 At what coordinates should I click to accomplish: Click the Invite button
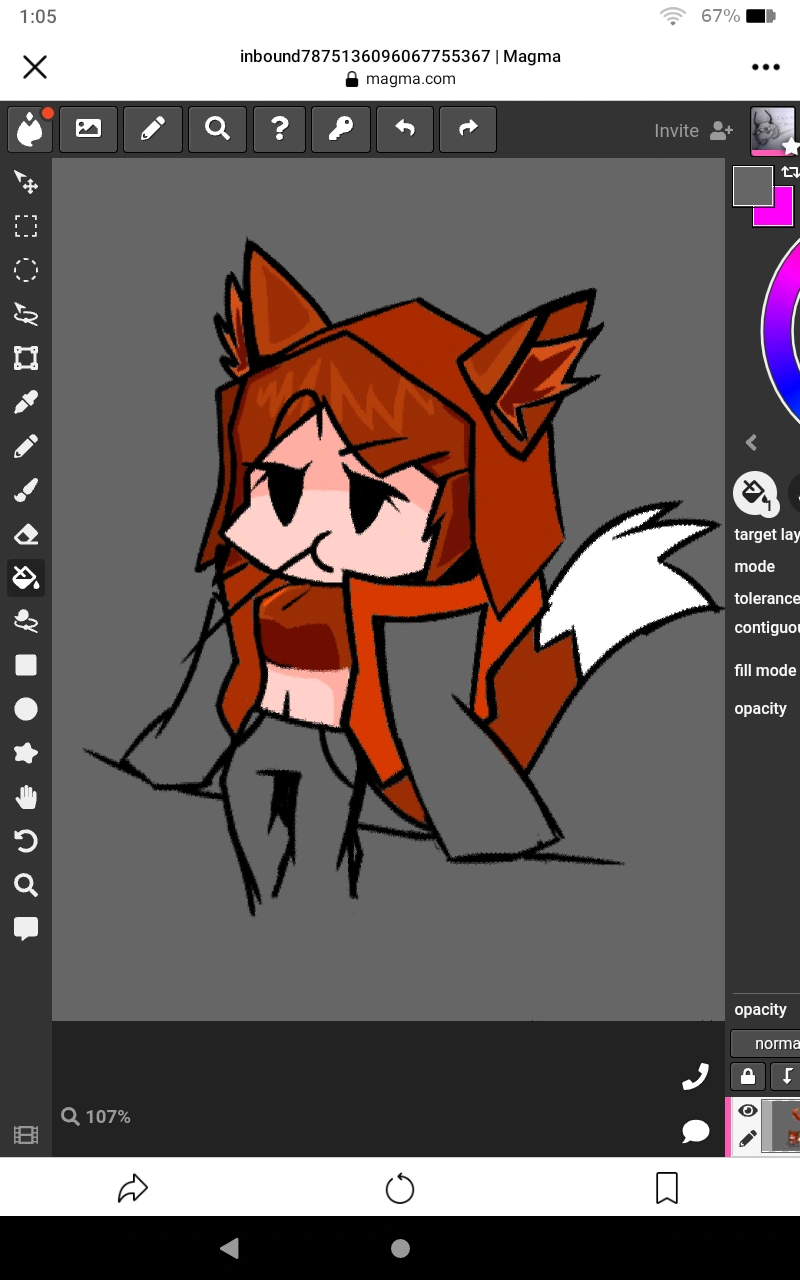tap(676, 131)
